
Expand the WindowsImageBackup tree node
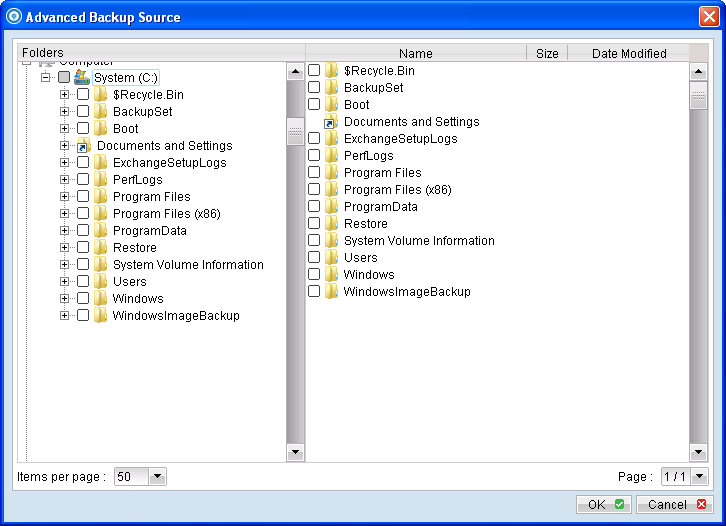pos(64,315)
